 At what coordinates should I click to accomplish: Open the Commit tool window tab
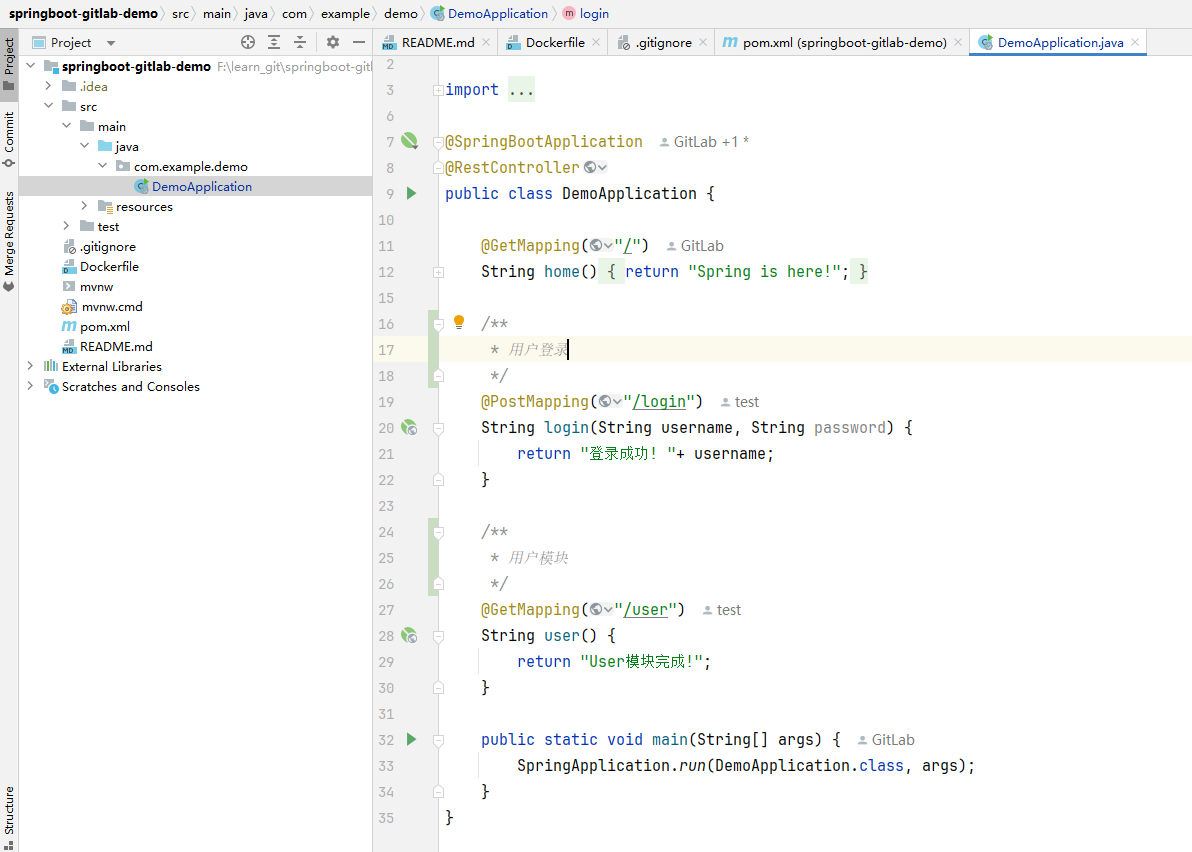(x=9, y=140)
